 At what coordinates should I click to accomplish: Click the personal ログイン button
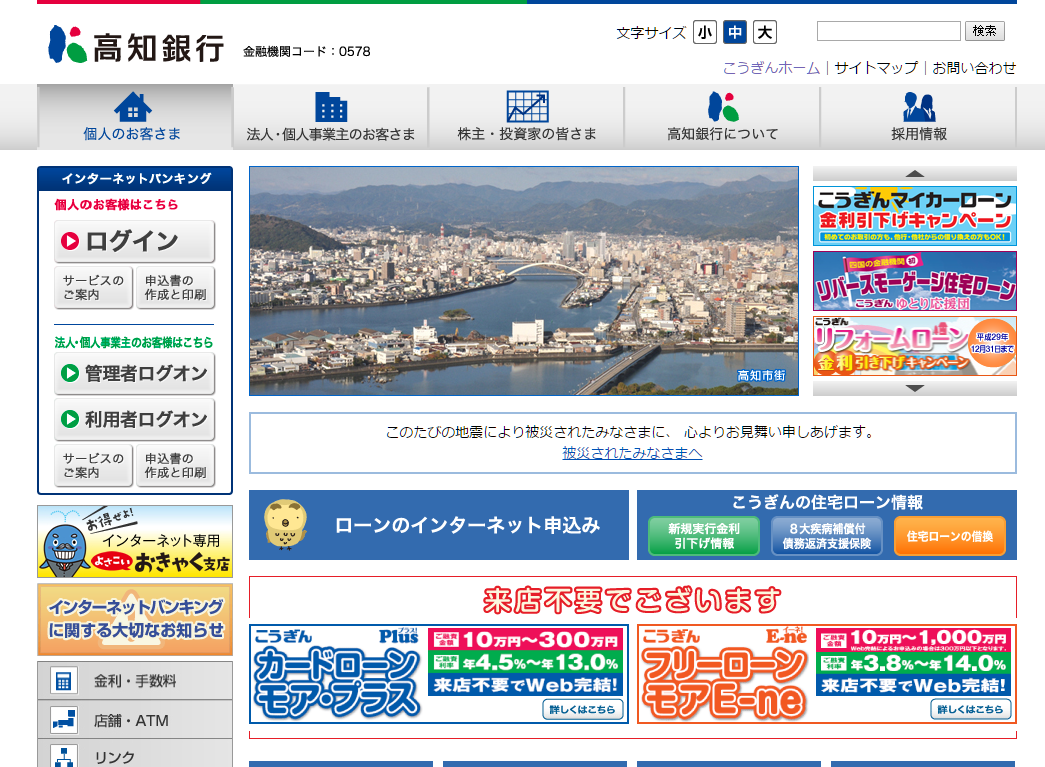[135, 241]
